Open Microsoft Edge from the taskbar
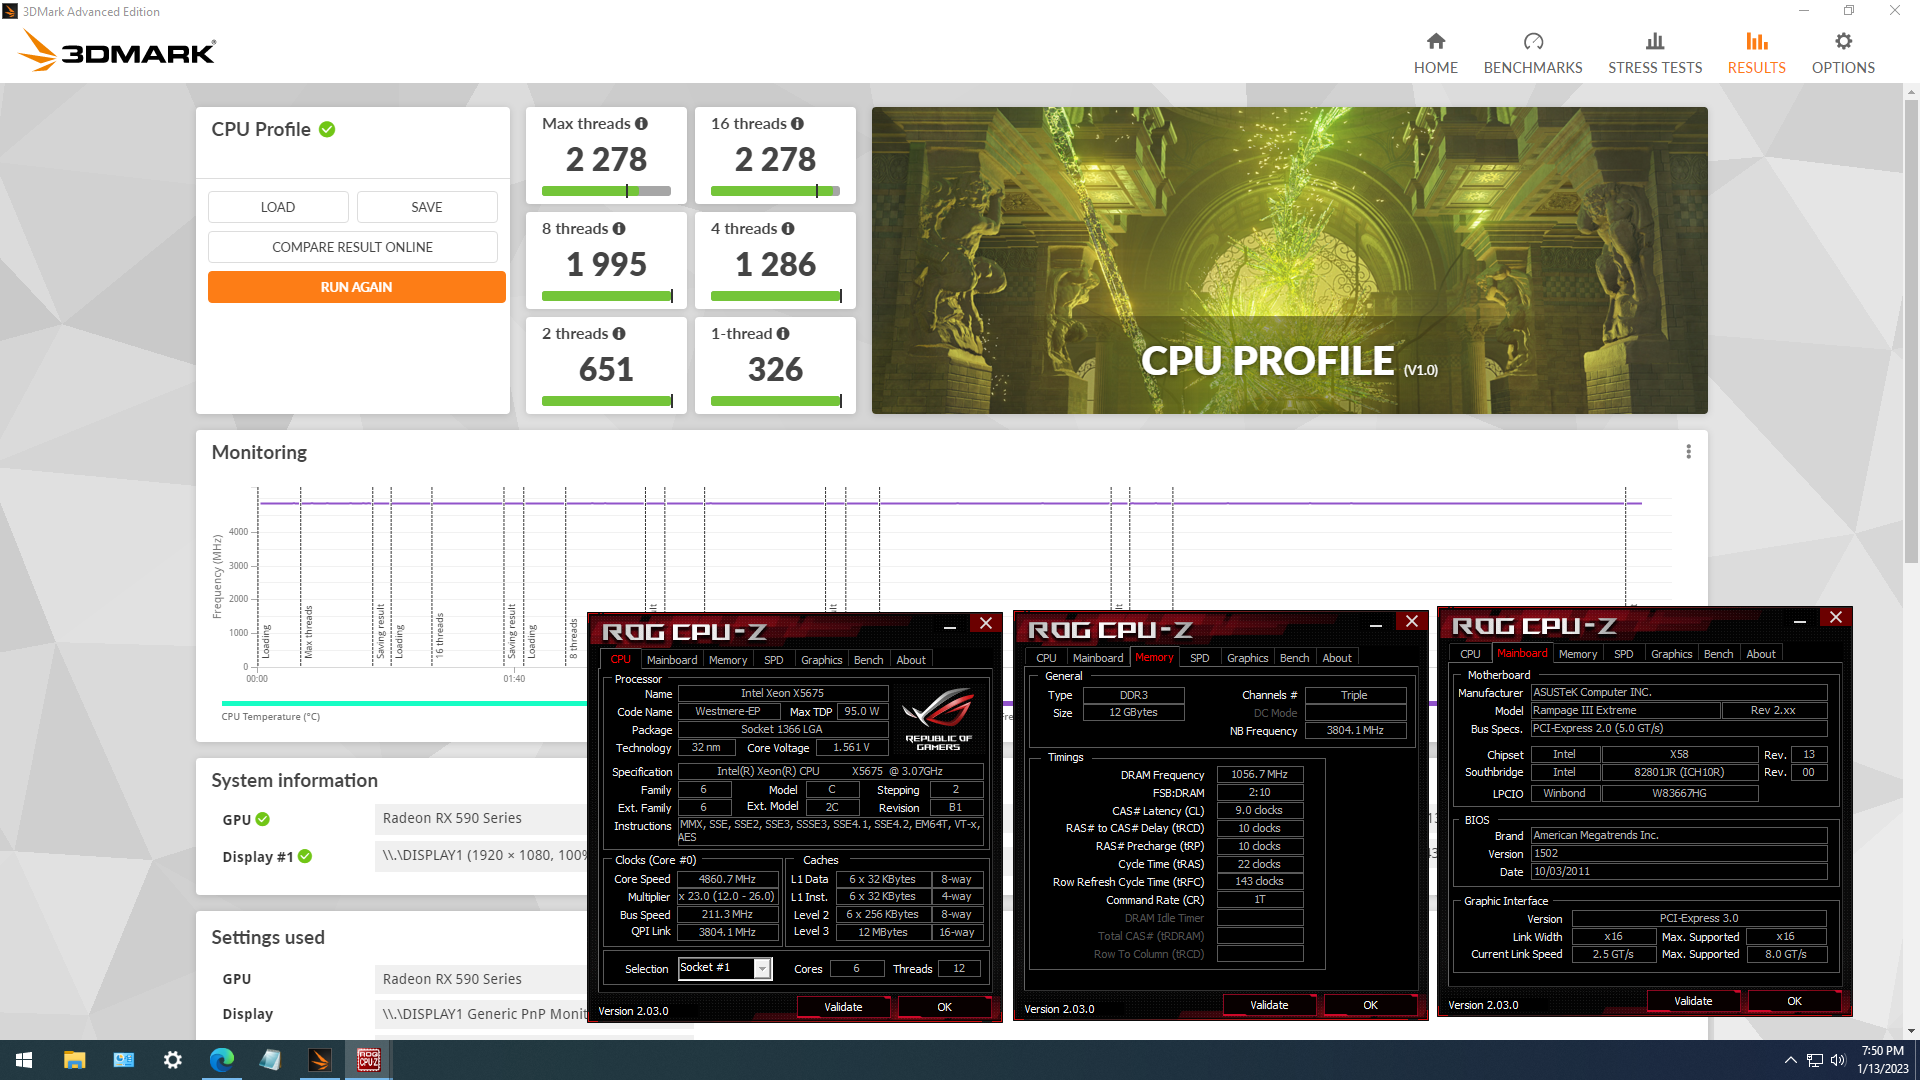1920x1080 pixels. coord(221,1060)
